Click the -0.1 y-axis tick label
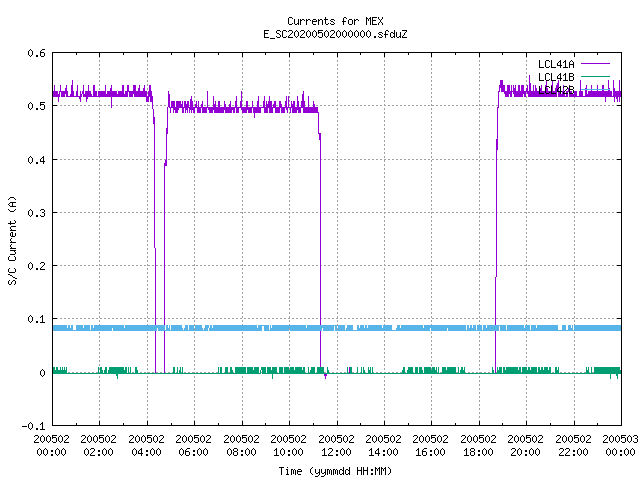 (33, 426)
